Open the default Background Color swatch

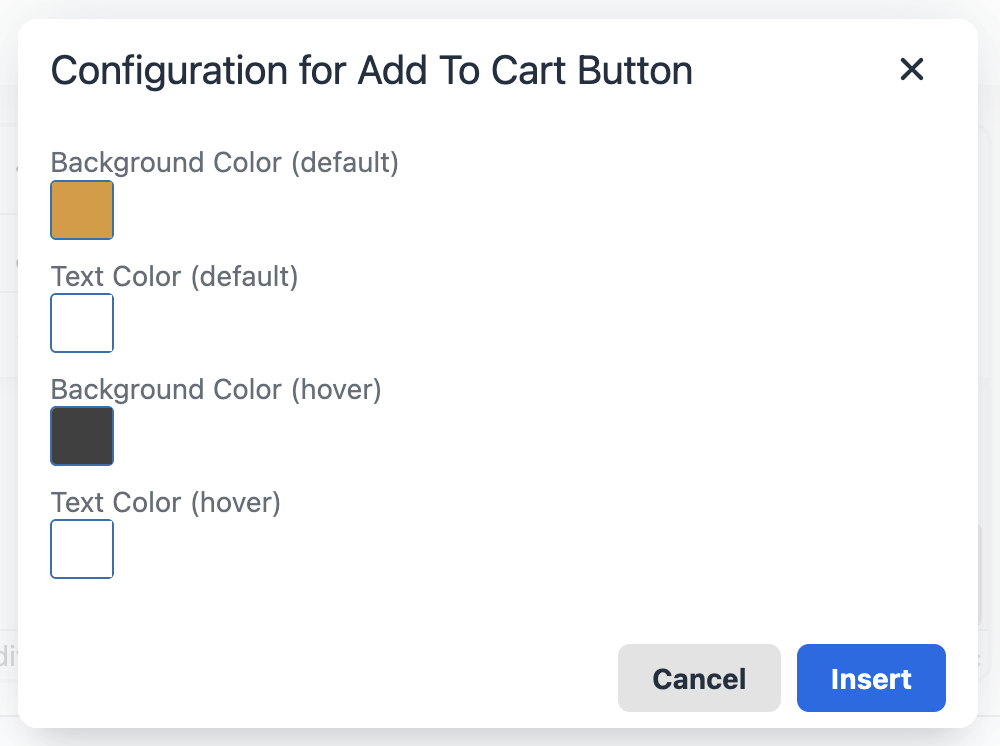point(81,210)
